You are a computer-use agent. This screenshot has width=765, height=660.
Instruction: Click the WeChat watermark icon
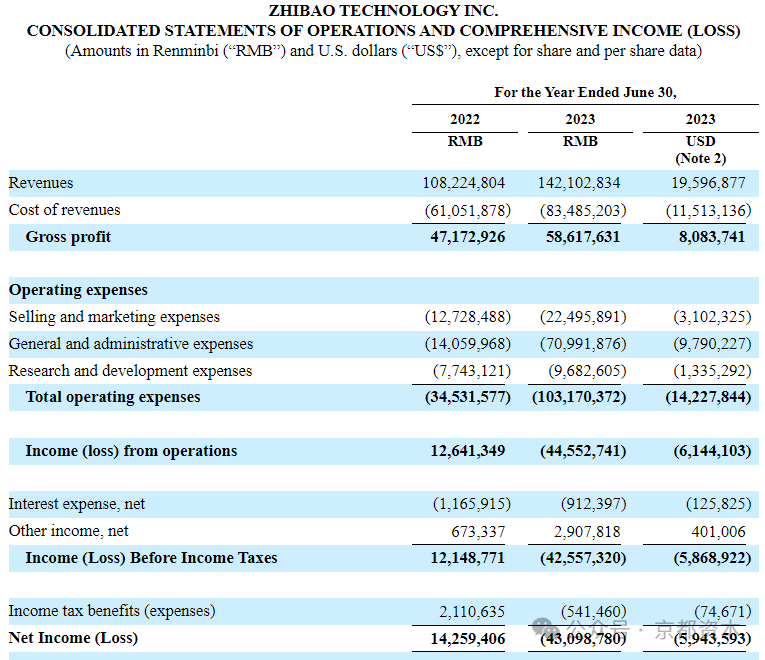point(545,627)
